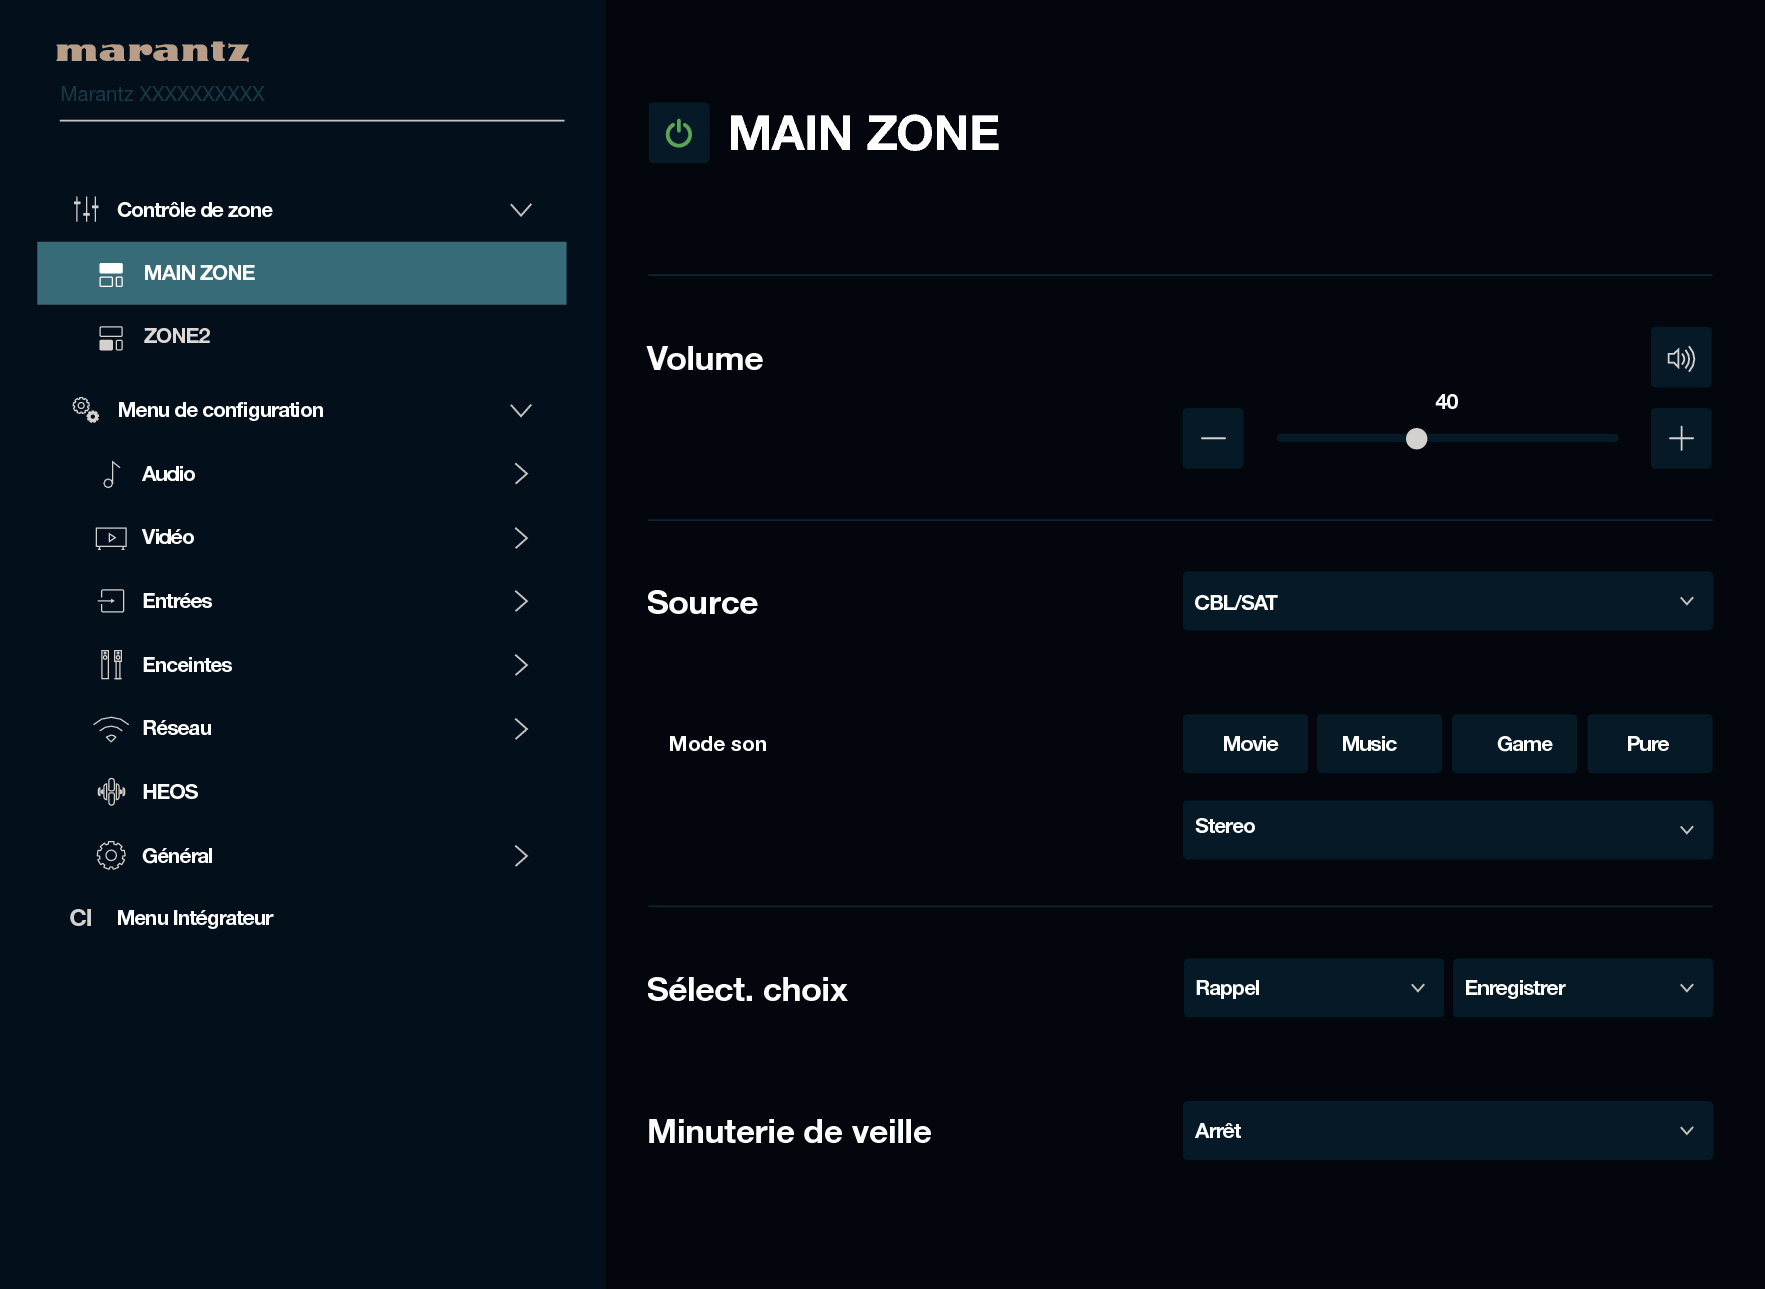Click the volume increase plus button
The height and width of the screenshot is (1289, 1765).
coord(1680,438)
